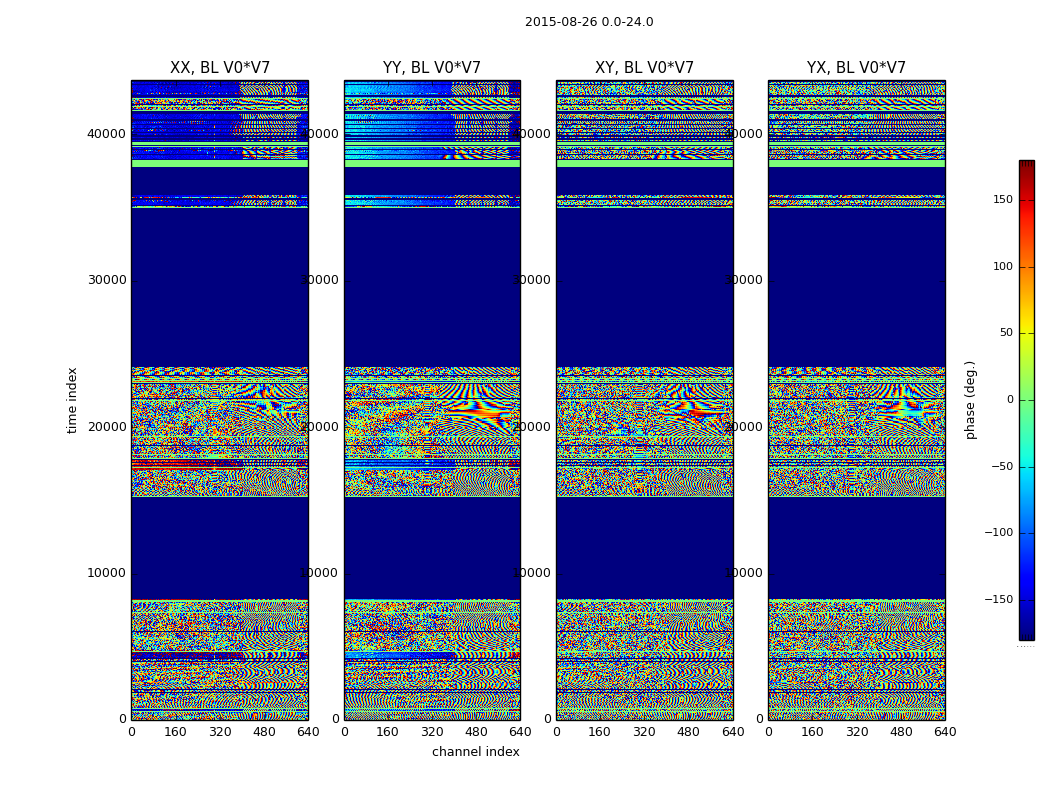
Task: Select the "XX, BL V0*V7" subplot title
Action: pos(220,68)
